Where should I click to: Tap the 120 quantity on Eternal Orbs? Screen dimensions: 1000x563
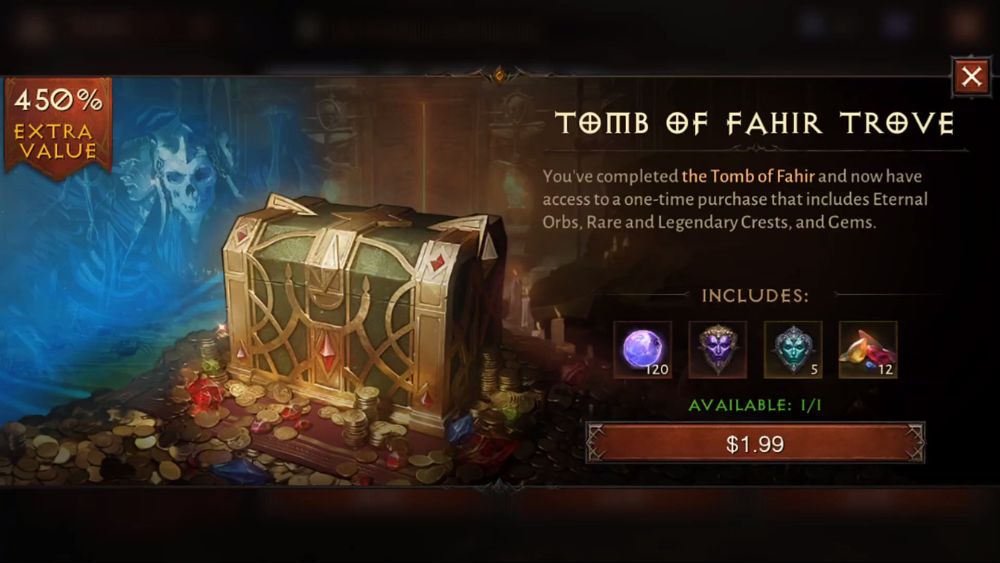coord(657,369)
